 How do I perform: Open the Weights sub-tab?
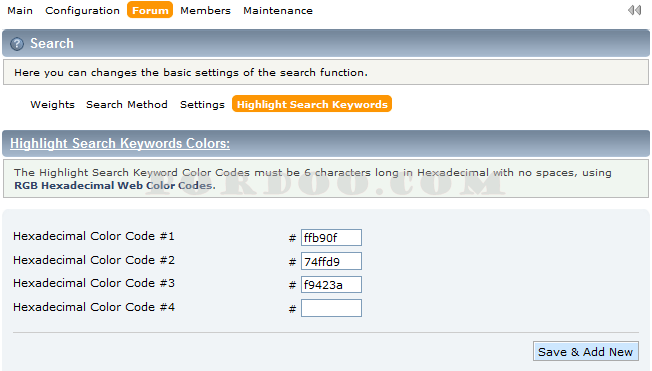tap(52, 104)
